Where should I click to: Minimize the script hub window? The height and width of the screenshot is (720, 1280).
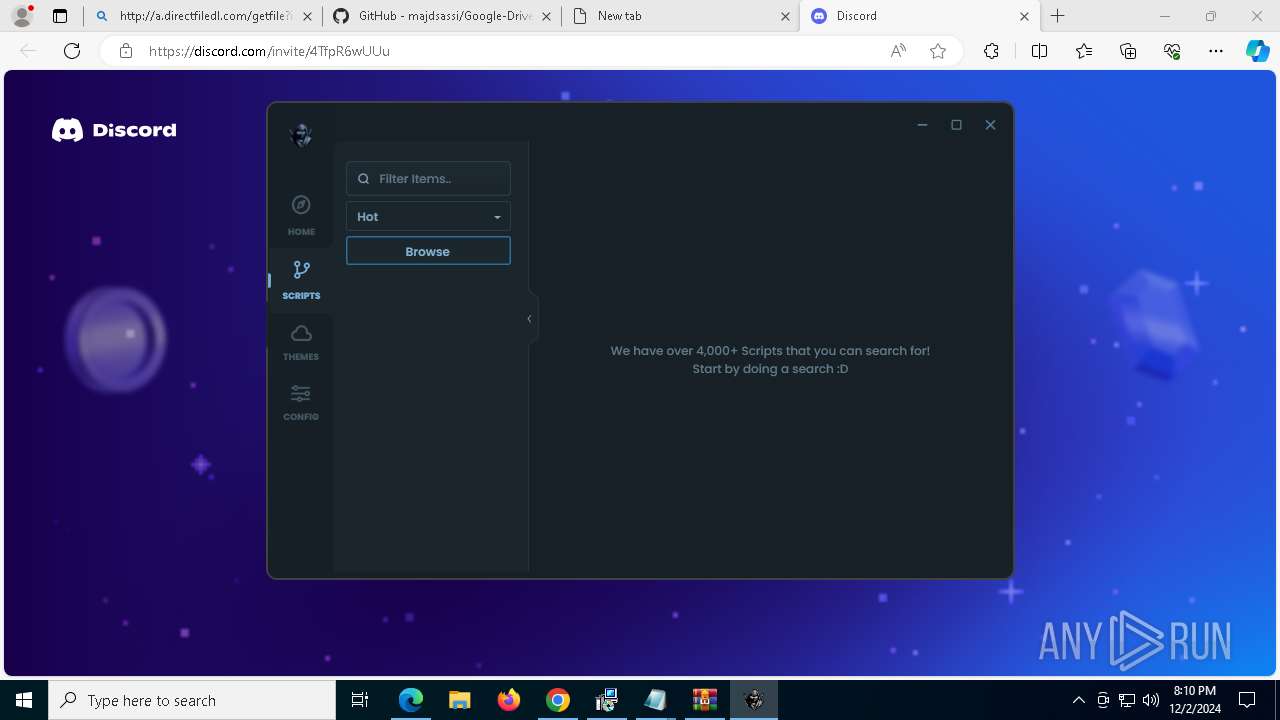(922, 125)
